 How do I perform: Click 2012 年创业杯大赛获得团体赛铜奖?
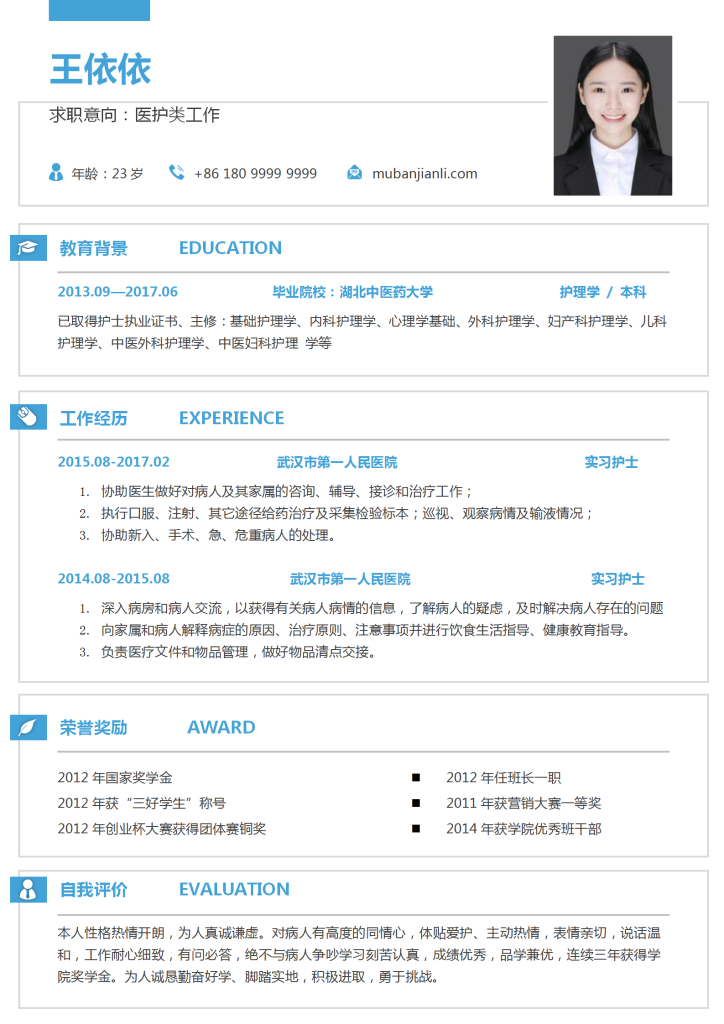point(162,829)
